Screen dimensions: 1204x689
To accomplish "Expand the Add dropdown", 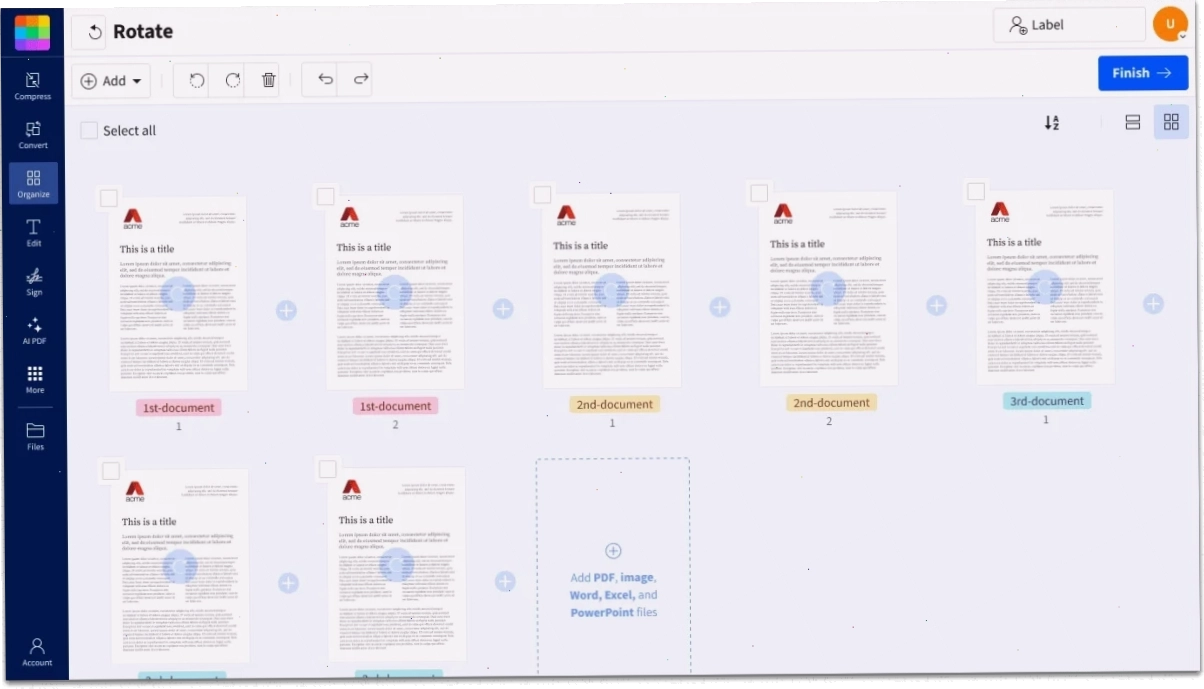I will (111, 81).
